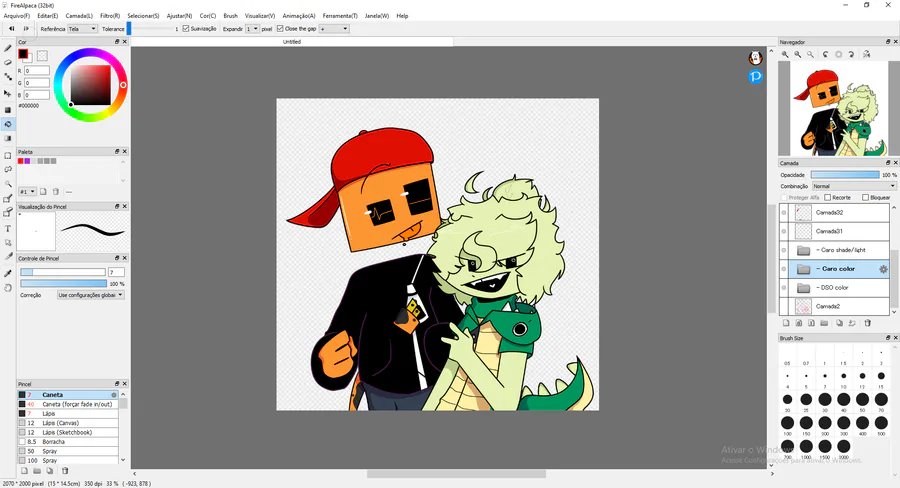Click the foreground black color swatch

(x=23, y=54)
